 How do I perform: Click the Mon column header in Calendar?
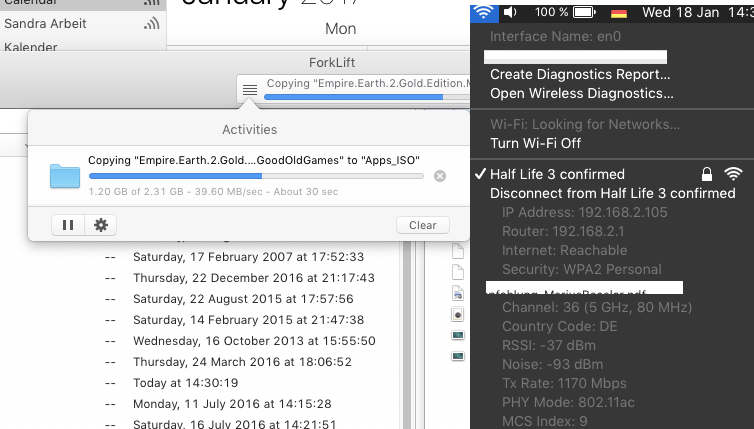pos(340,29)
